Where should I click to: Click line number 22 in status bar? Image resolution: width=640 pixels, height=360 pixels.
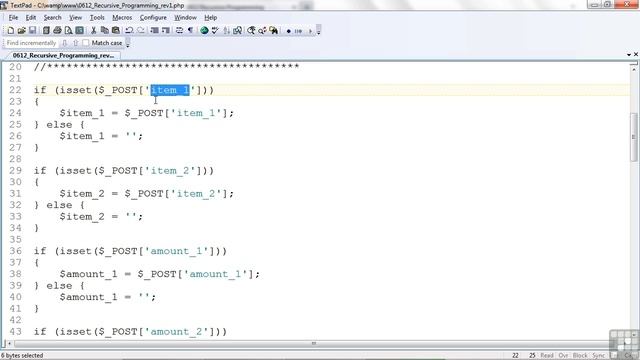tap(516, 356)
